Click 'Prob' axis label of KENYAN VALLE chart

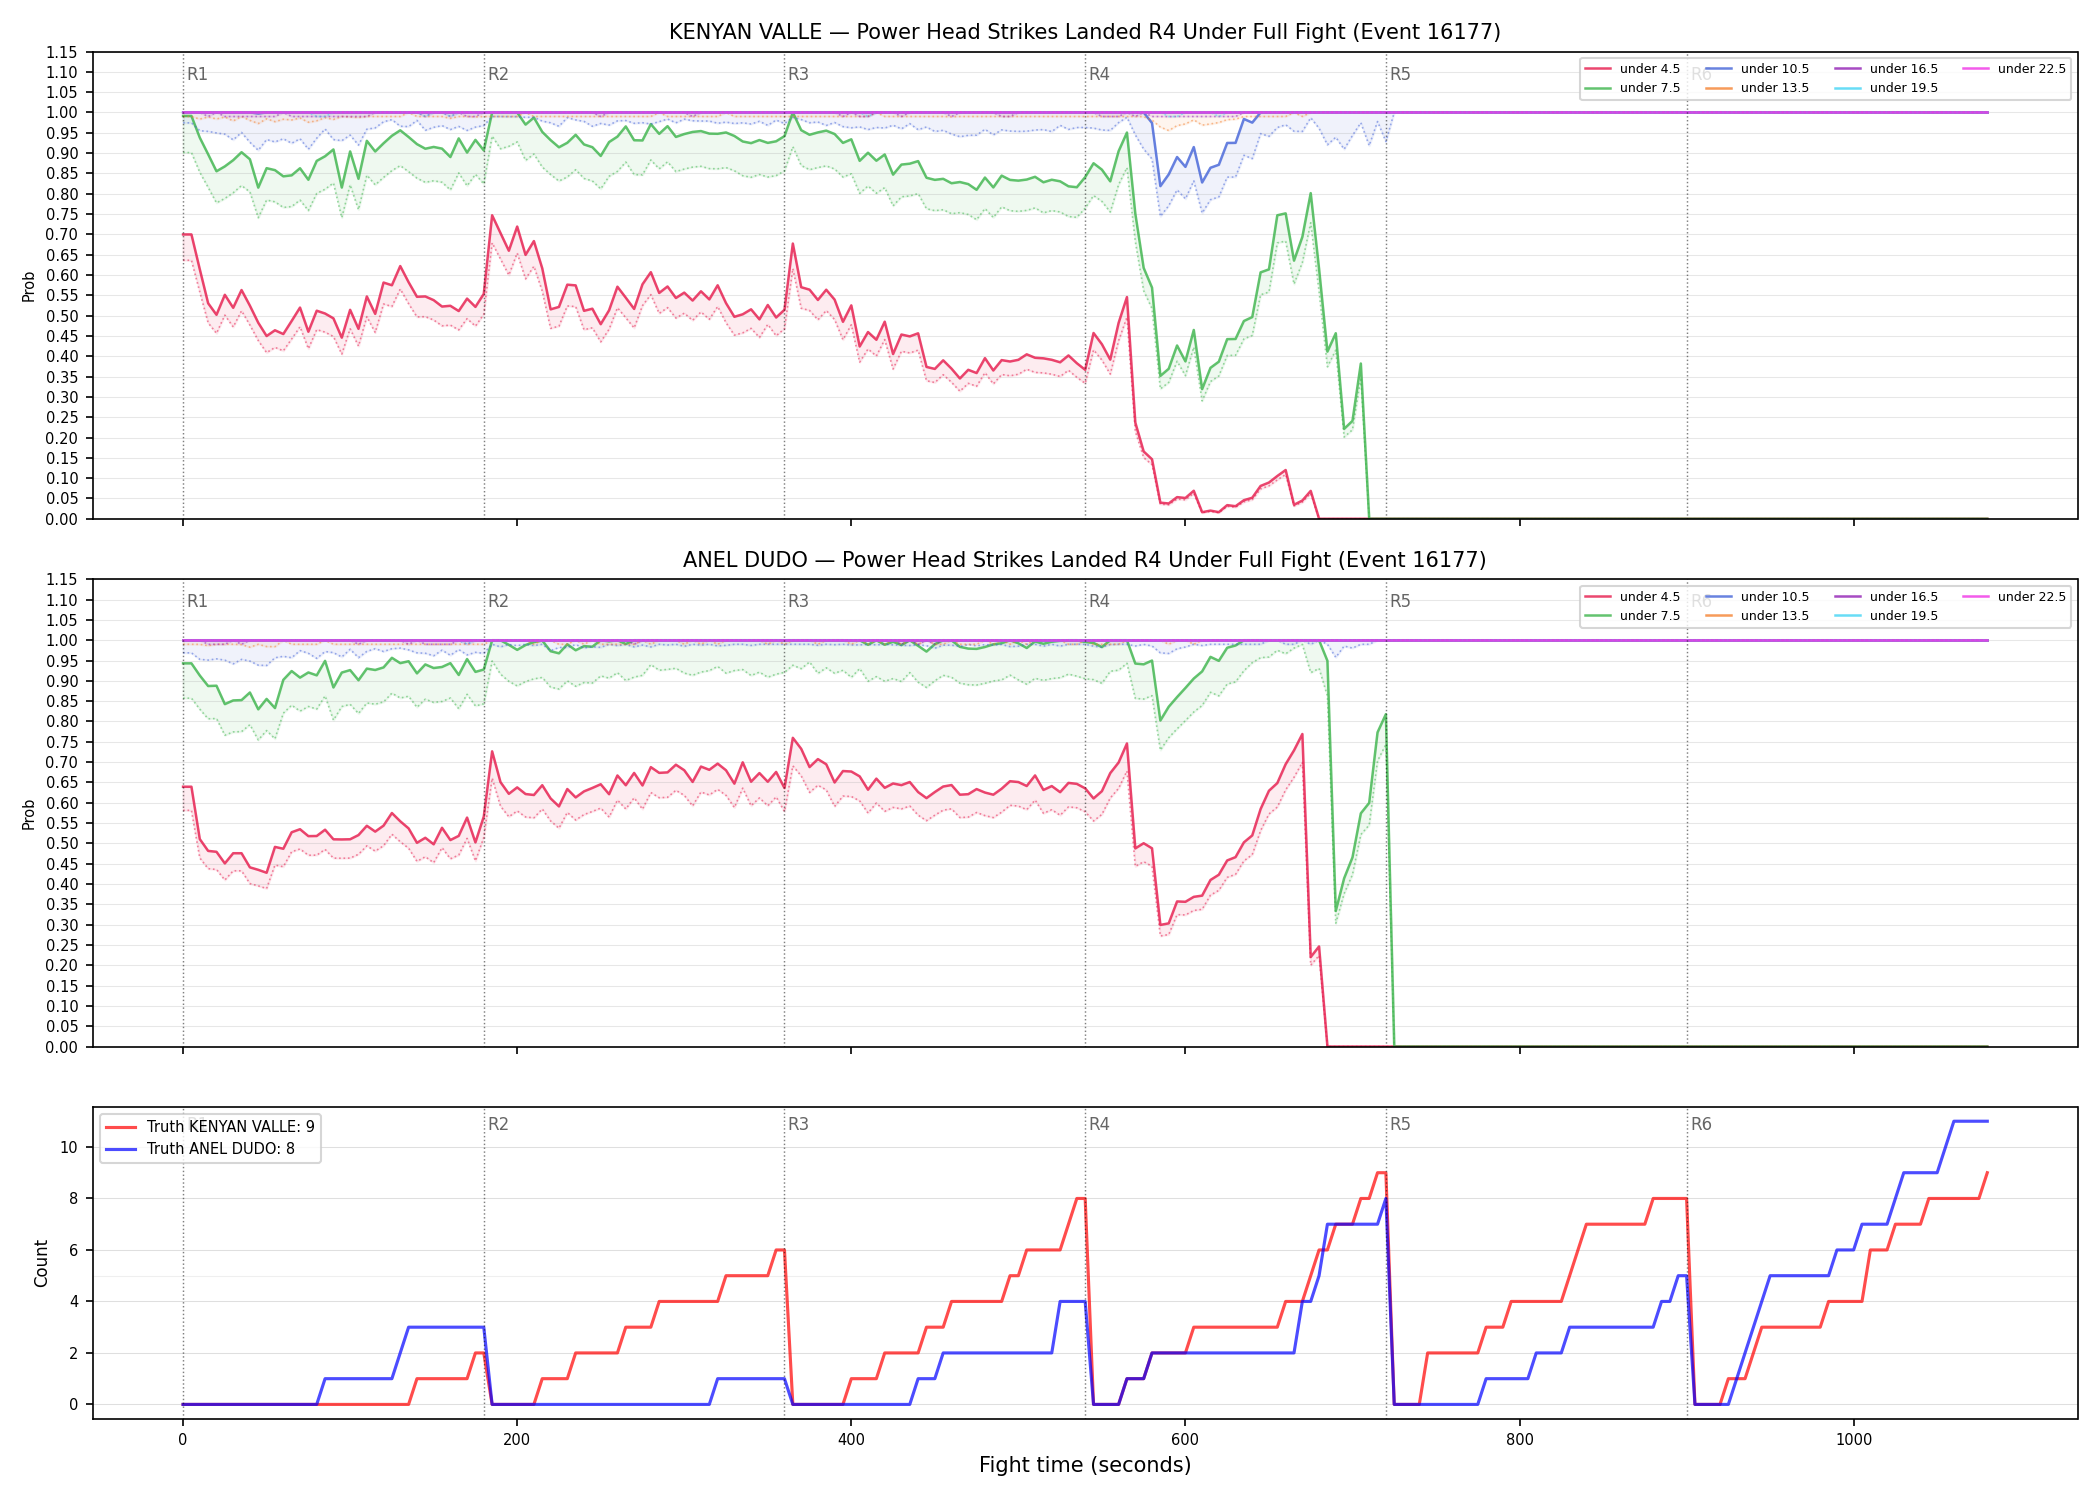pos(29,287)
